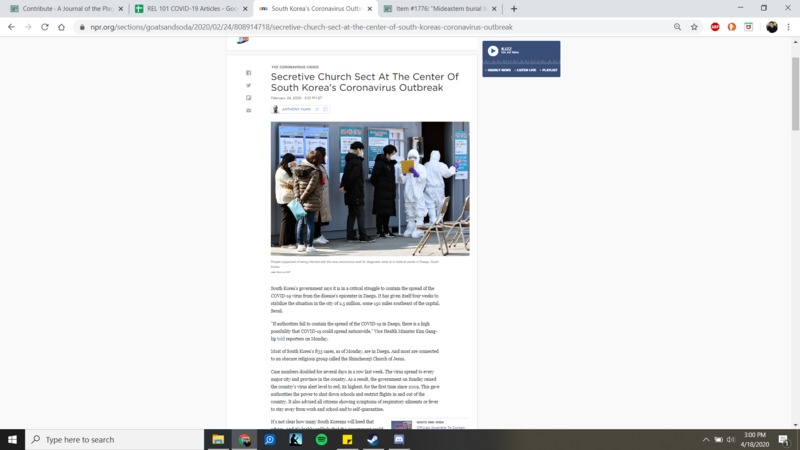Image resolution: width=800 pixels, height=450 pixels.
Task: Open the red ABP ad blocker extension
Action: point(715,27)
